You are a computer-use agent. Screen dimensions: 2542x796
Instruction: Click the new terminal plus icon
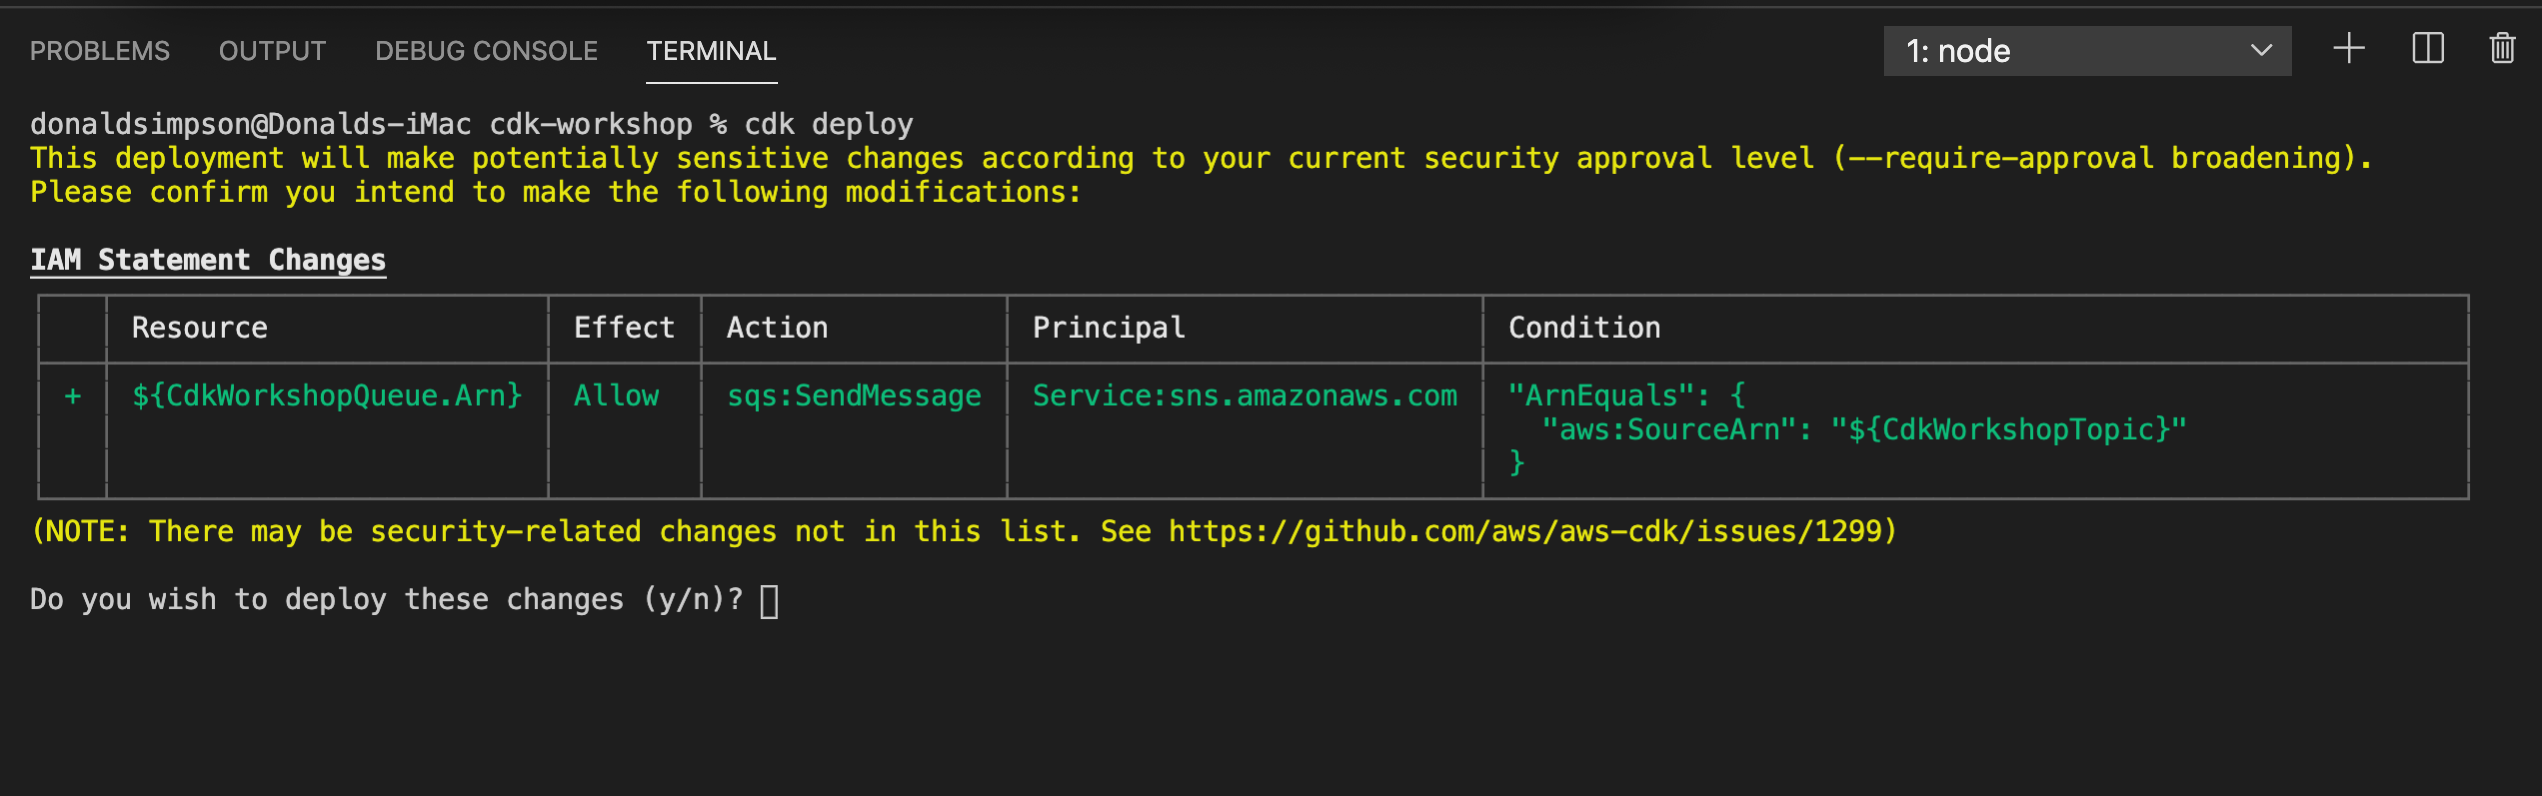pos(2348,49)
